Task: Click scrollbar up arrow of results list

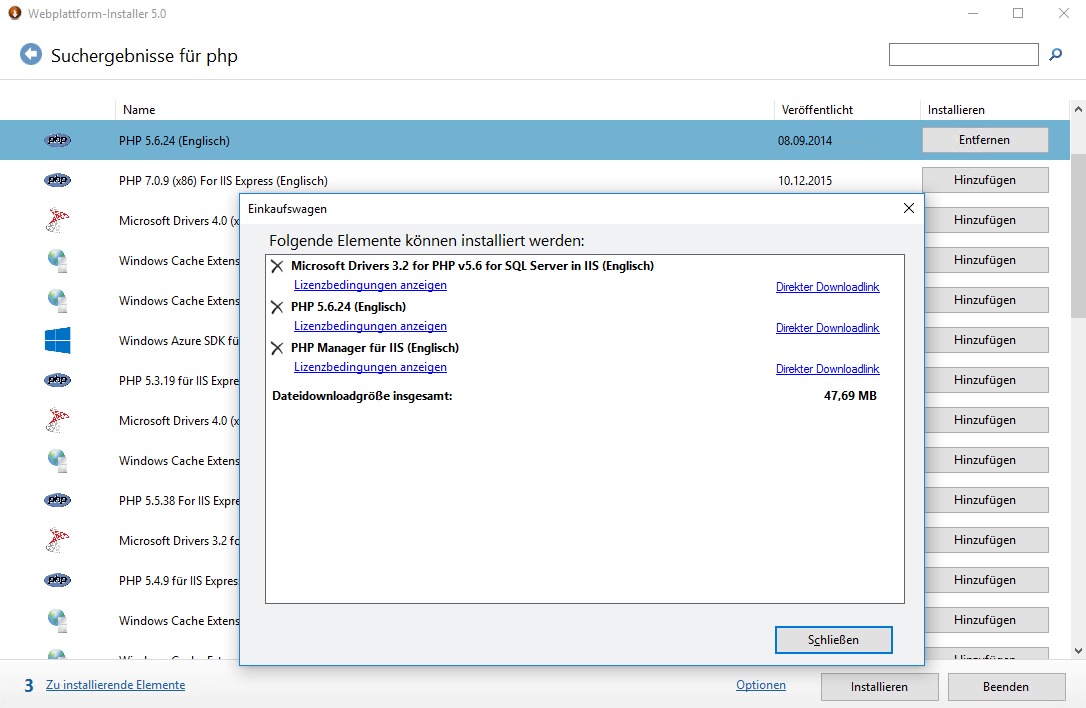Action: coord(1078,109)
